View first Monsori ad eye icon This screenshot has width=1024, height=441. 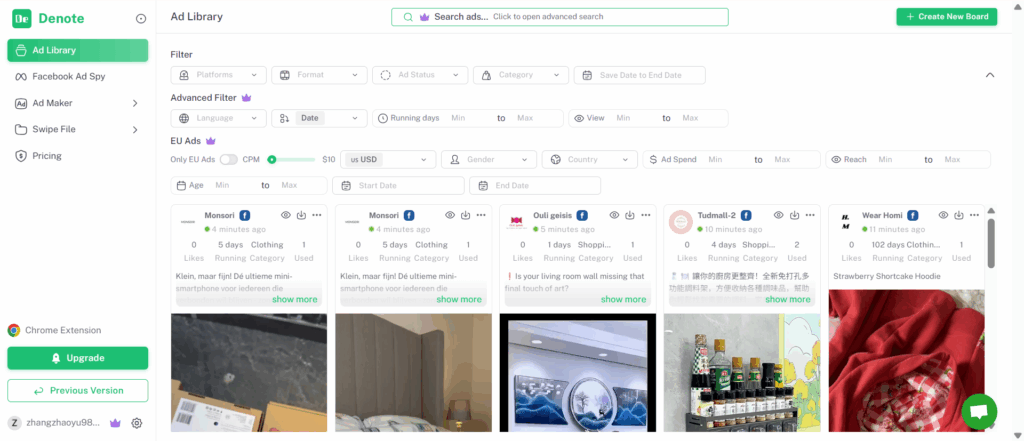(285, 215)
